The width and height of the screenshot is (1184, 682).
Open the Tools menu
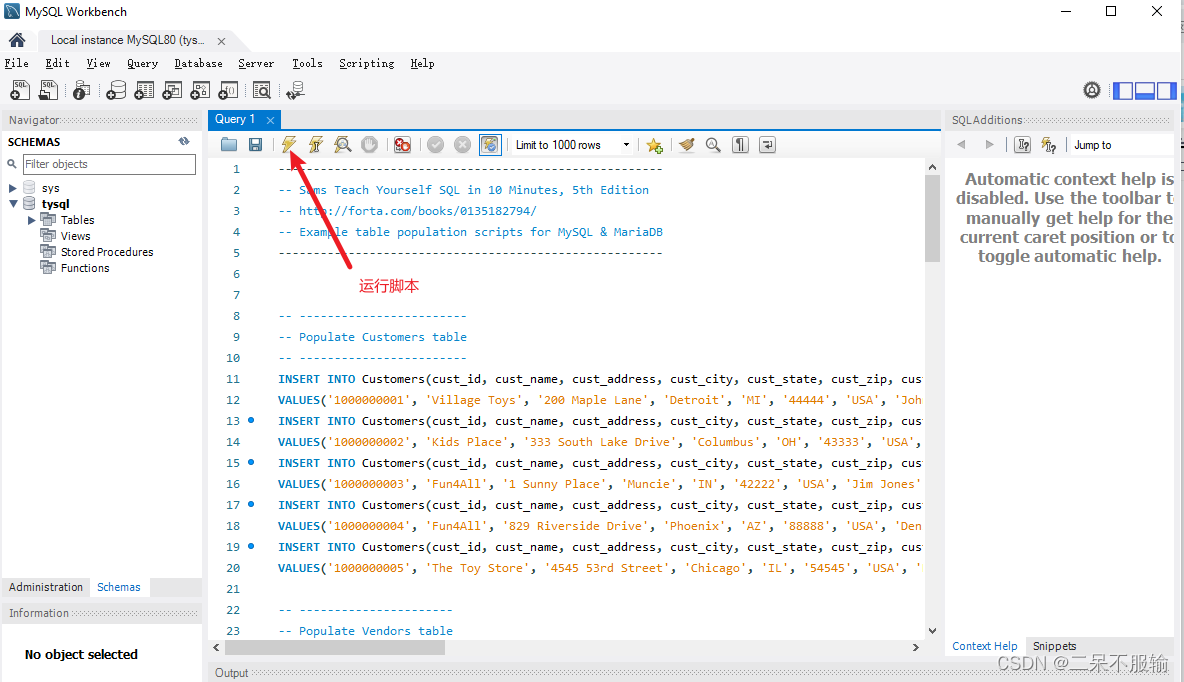pos(307,63)
